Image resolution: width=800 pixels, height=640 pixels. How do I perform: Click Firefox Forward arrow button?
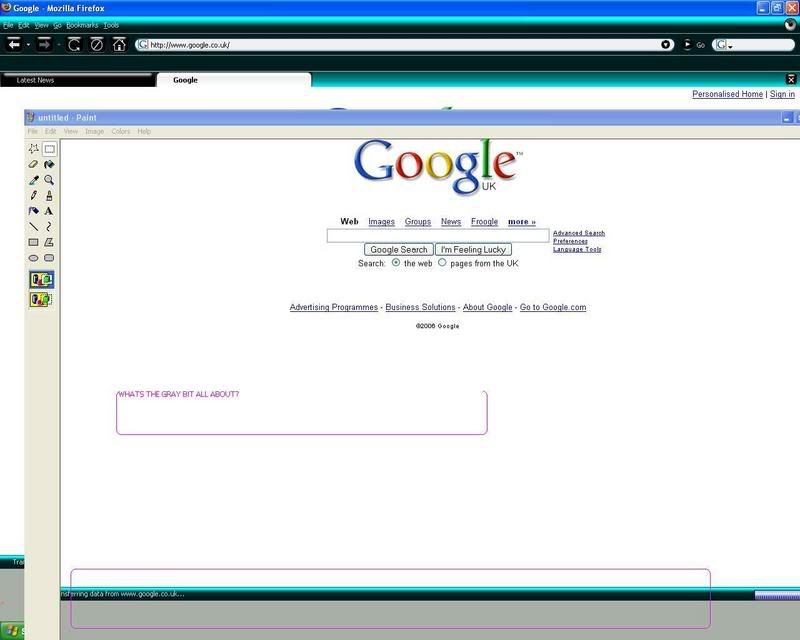point(44,44)
